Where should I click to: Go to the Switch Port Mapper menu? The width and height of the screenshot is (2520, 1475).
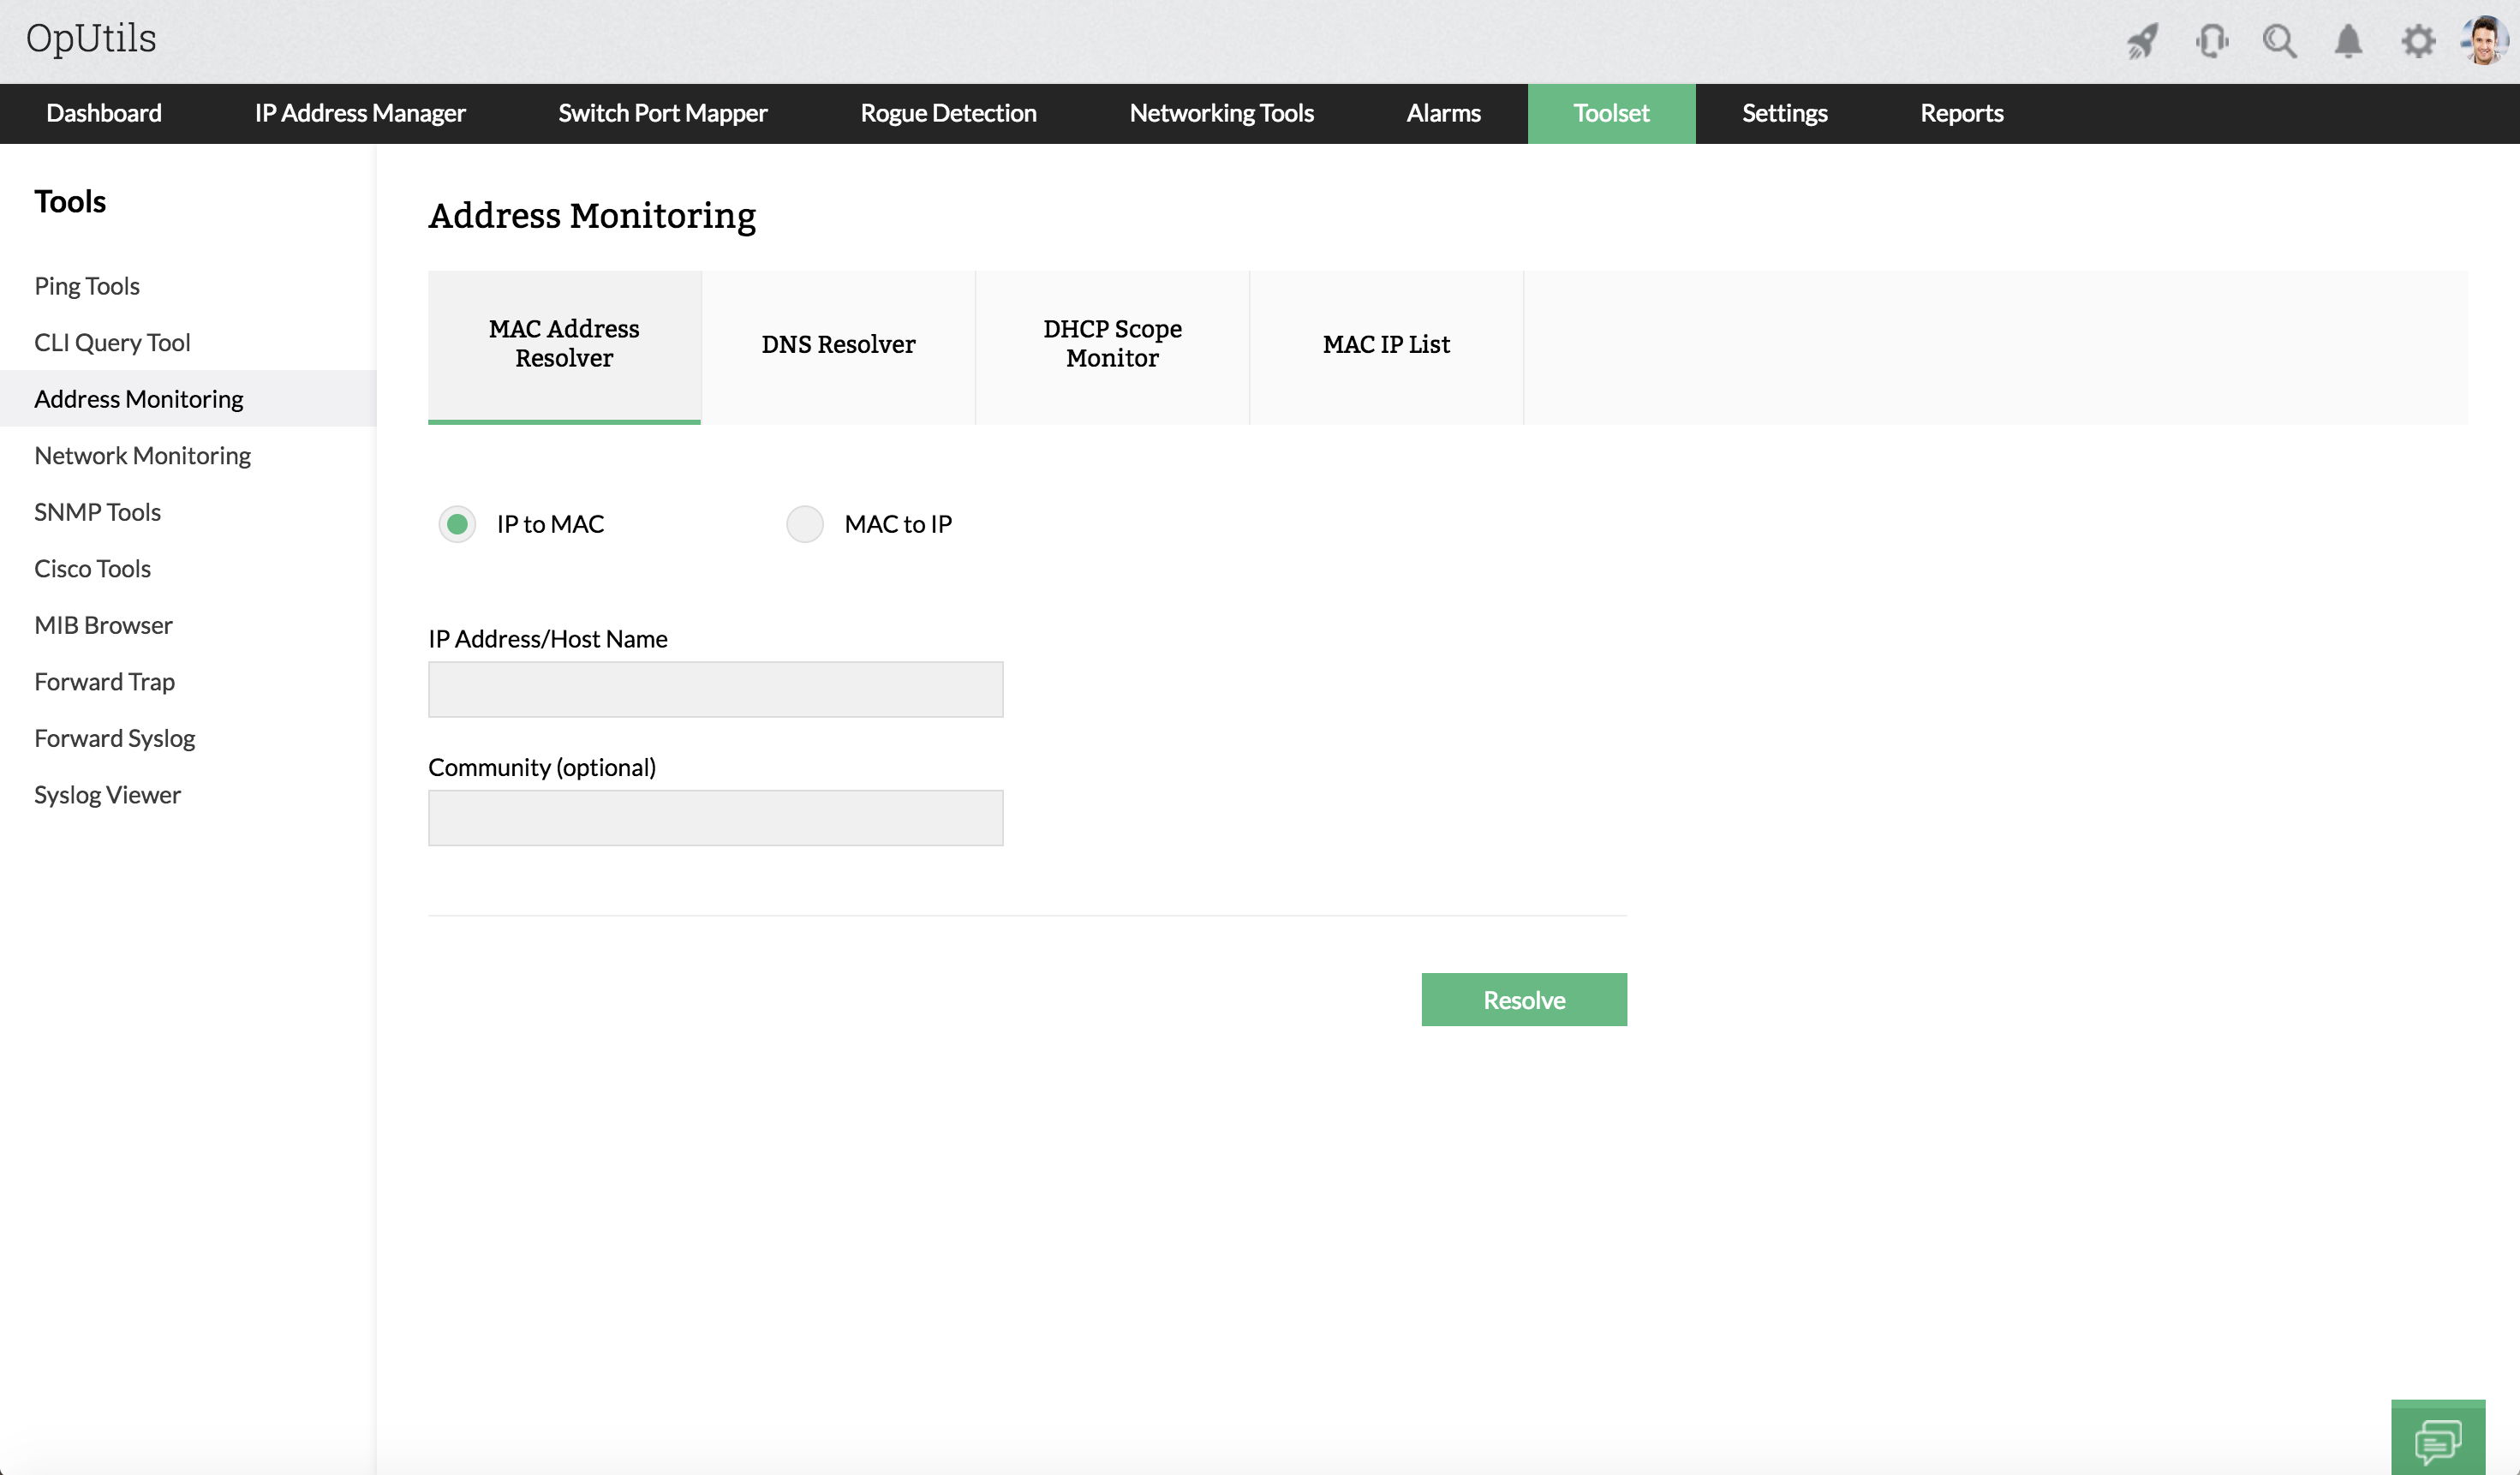tap(662, 113)
